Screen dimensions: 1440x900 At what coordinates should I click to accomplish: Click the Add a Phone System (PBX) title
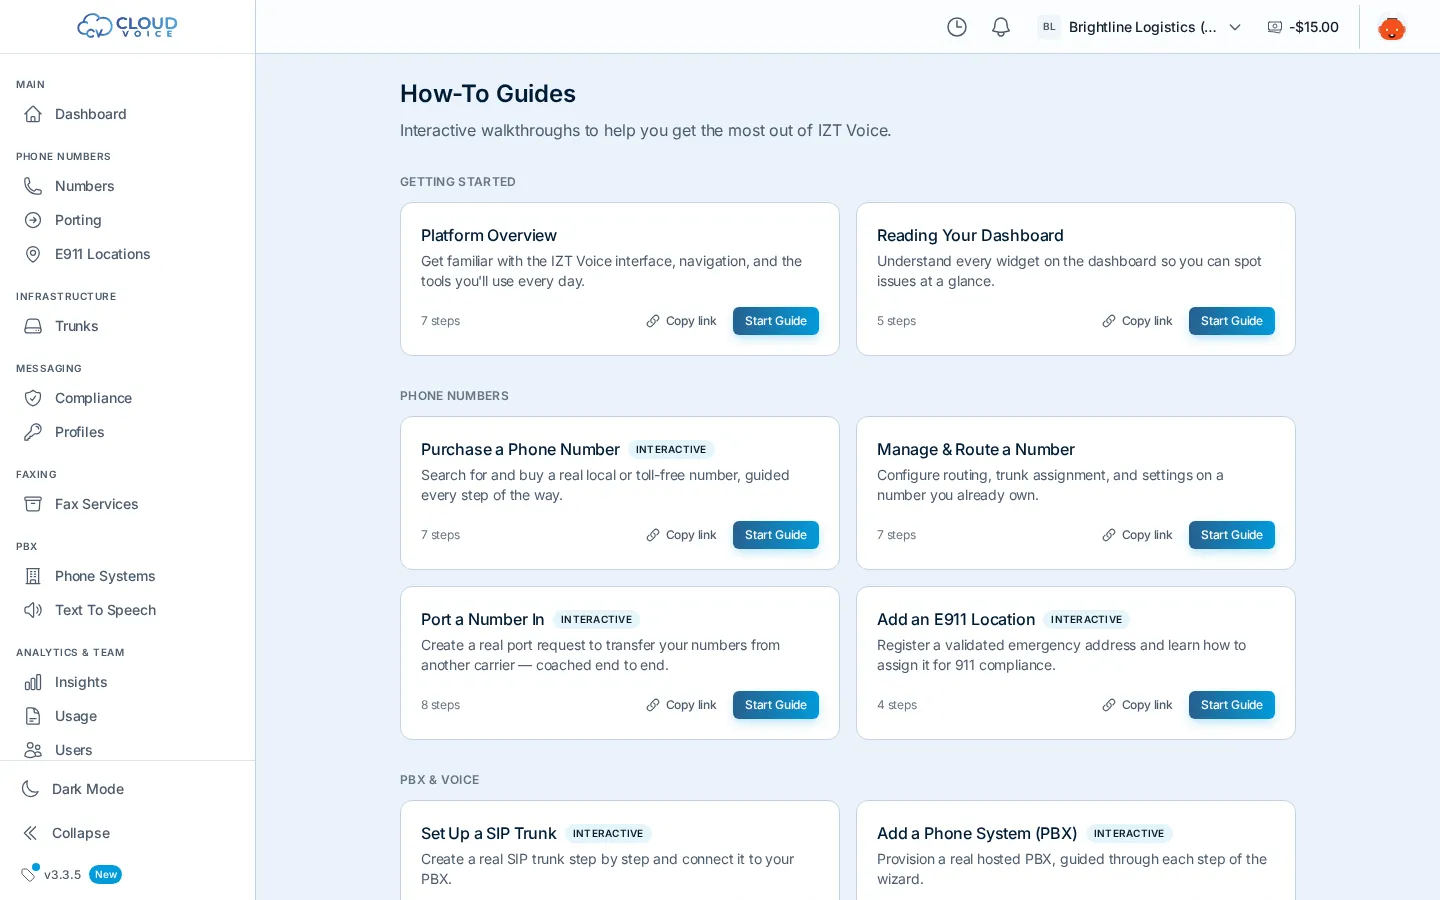[x=977, y=834]
